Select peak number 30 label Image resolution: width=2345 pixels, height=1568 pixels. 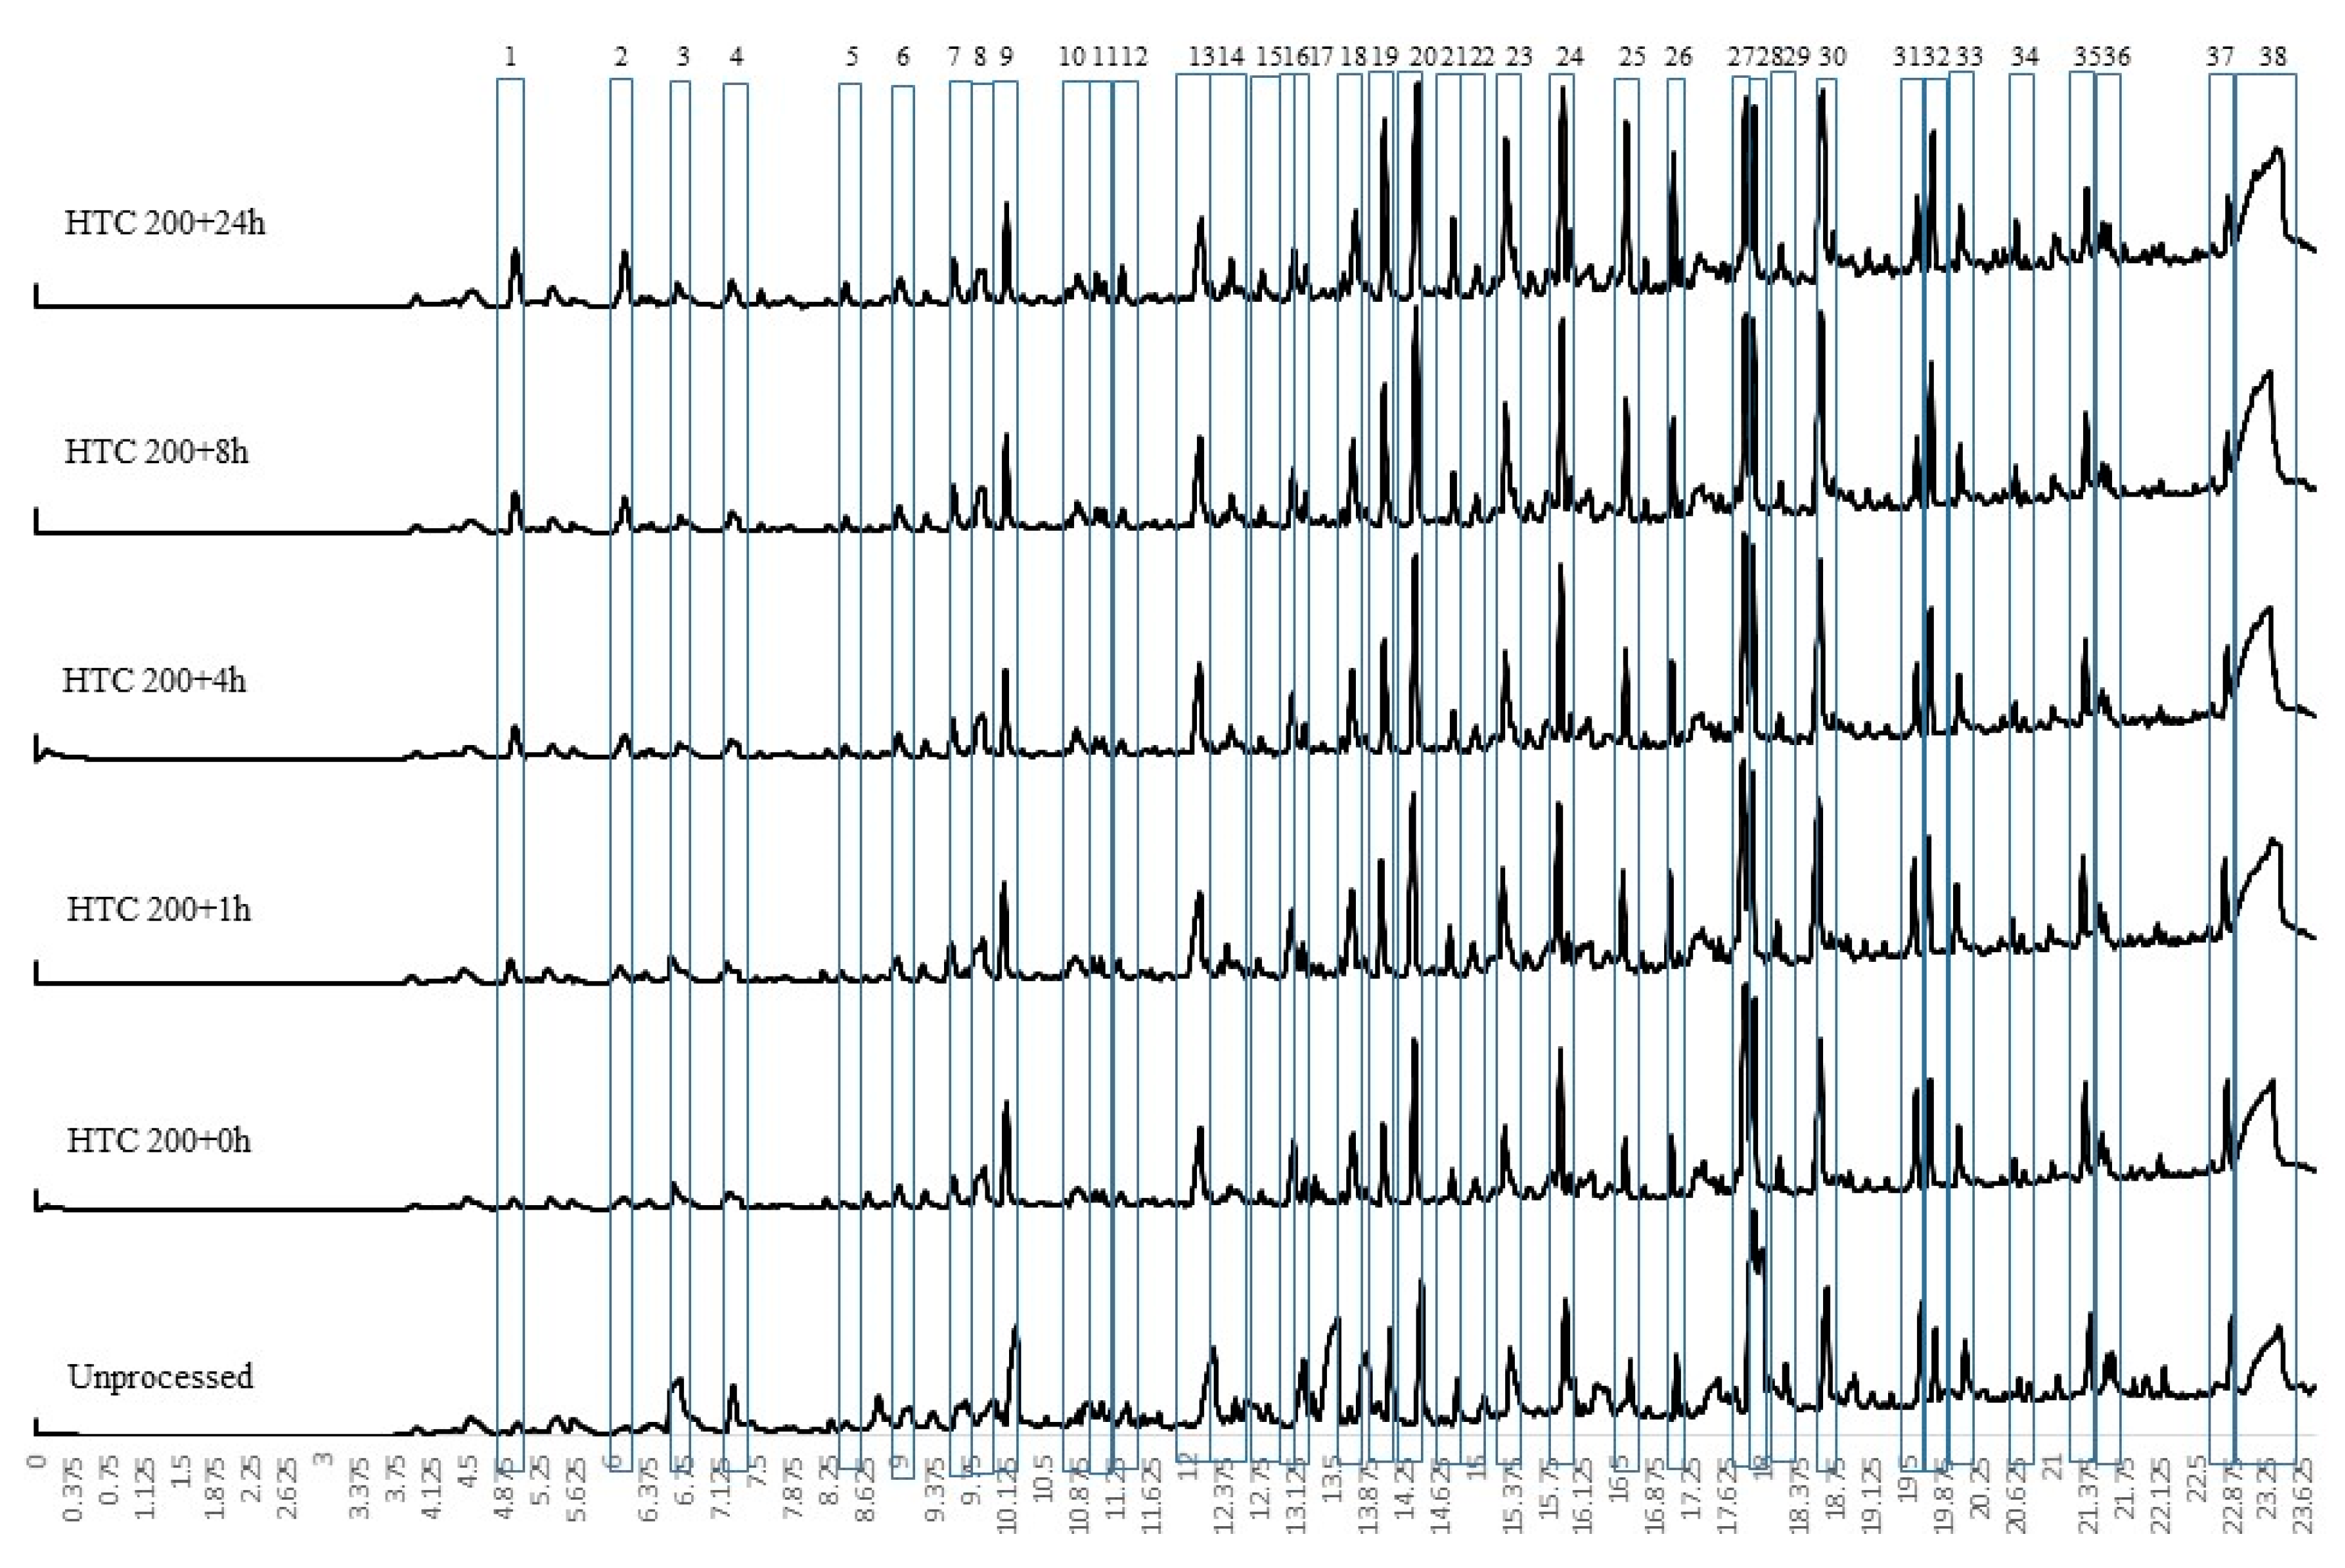(x=1832, y=57)
